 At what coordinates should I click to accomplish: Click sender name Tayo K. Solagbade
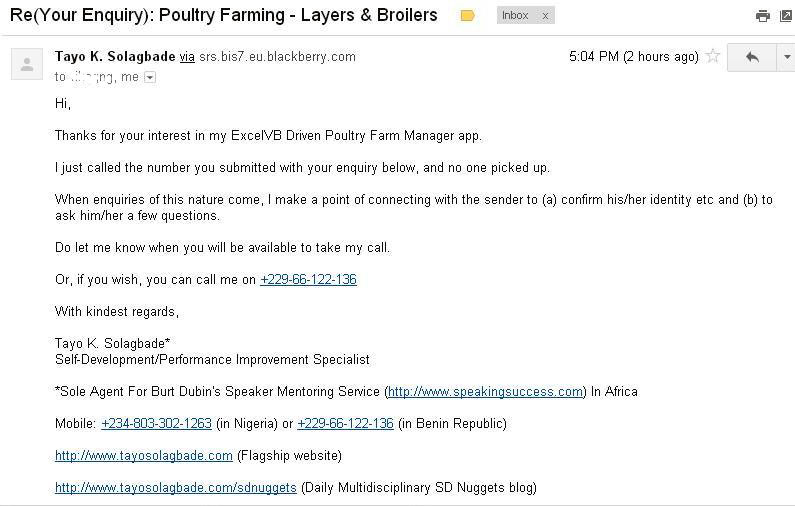[x=115, y=56]
